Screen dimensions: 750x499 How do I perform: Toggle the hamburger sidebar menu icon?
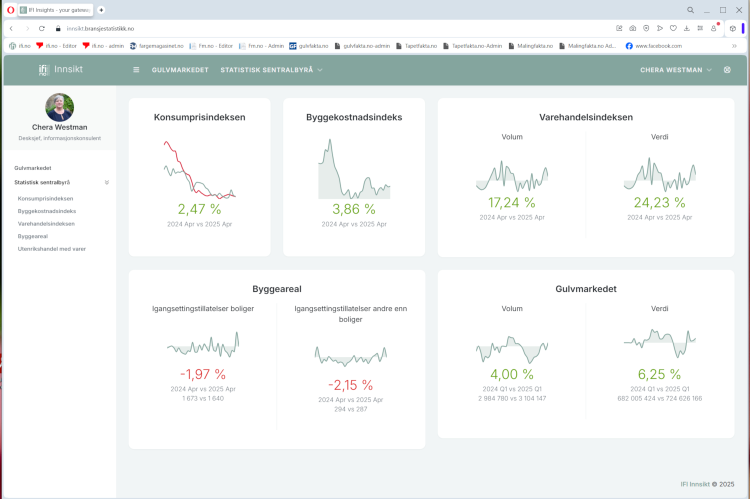(x=136, y=70)
